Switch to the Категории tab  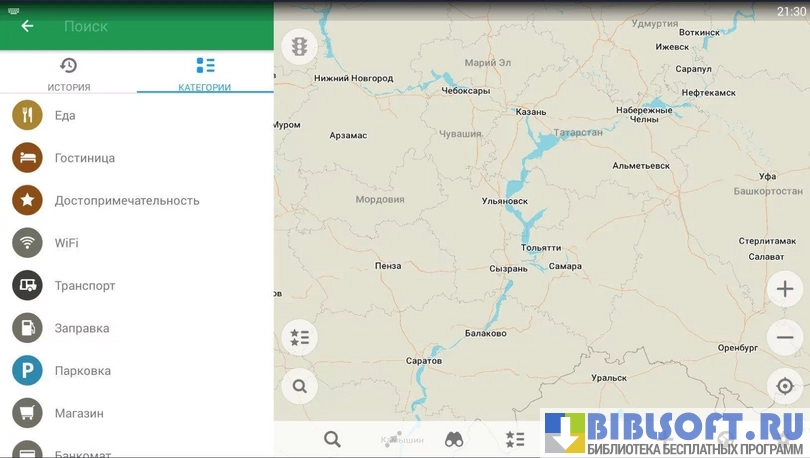[205, 74]
